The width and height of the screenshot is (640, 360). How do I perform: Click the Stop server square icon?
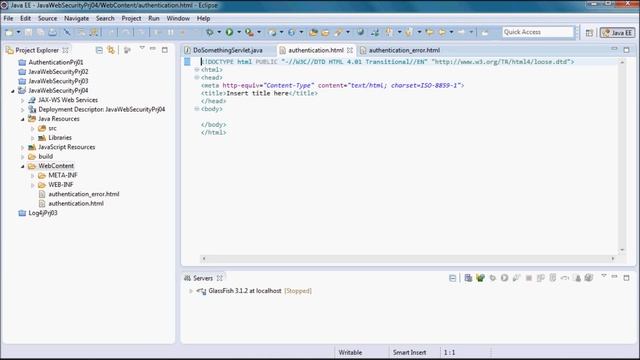point(529,278)
